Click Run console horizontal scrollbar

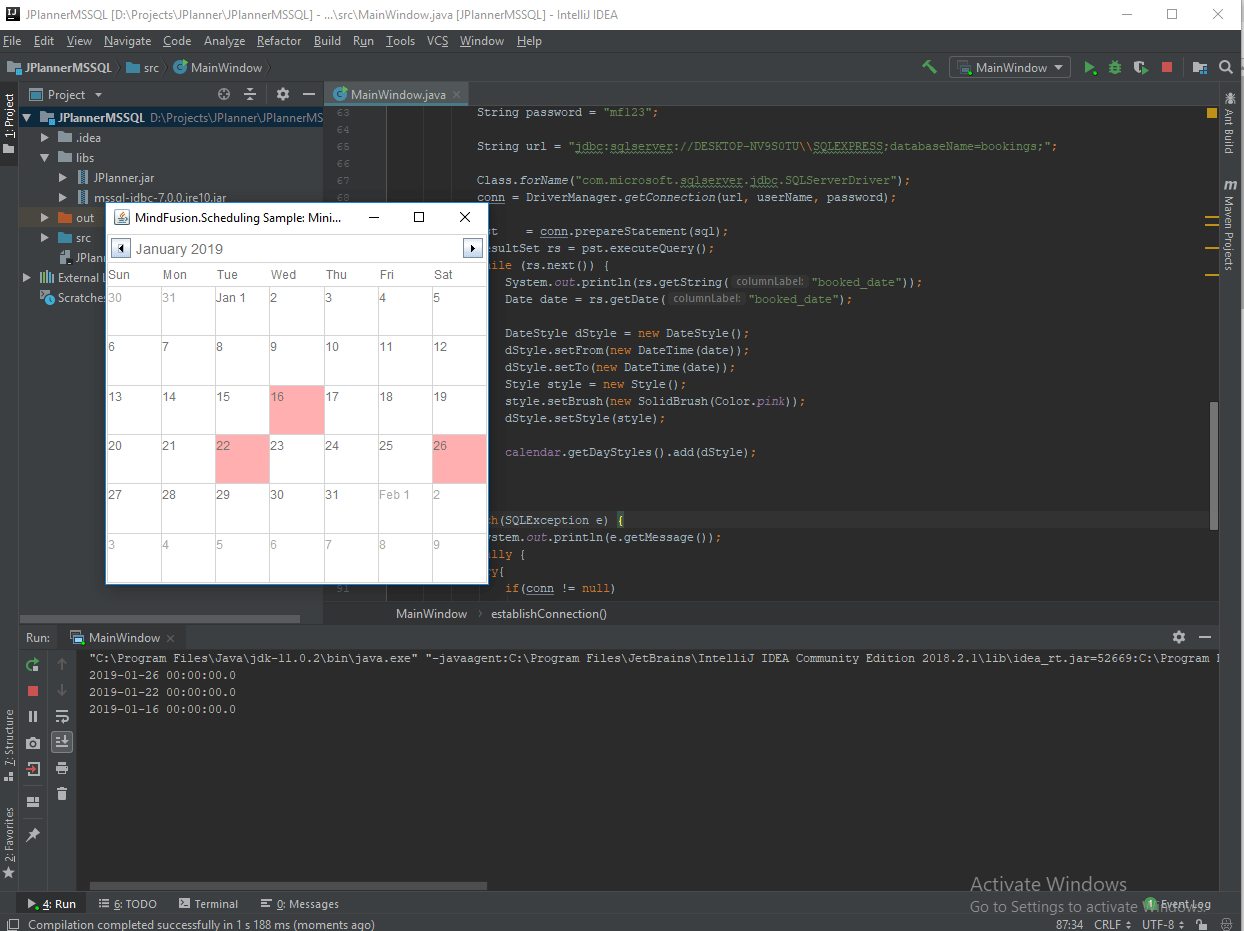tap(288, 885)
